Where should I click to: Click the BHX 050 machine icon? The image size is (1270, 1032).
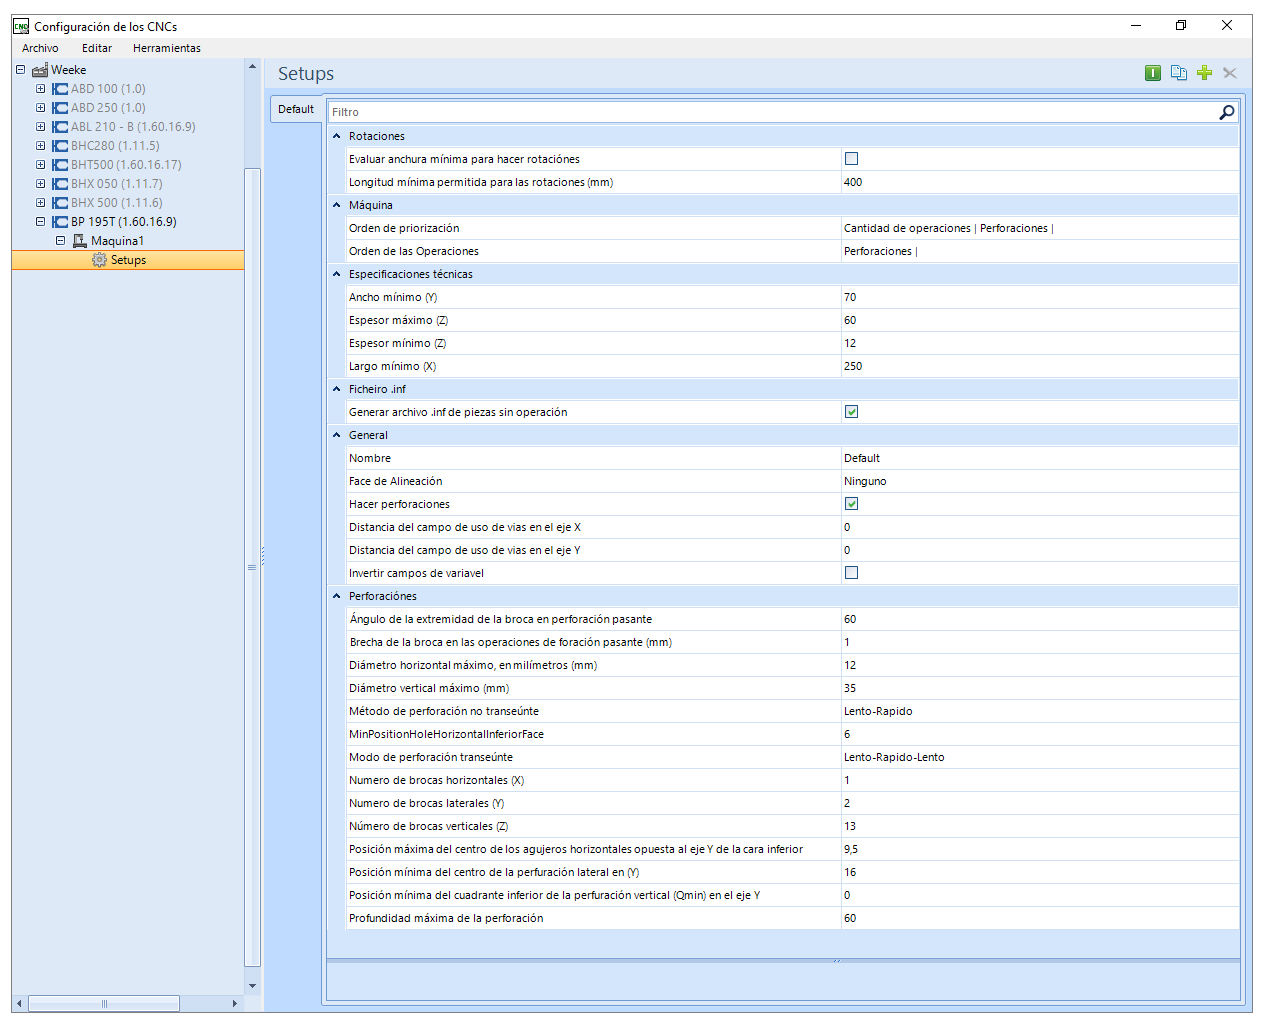tap(60, 184)
